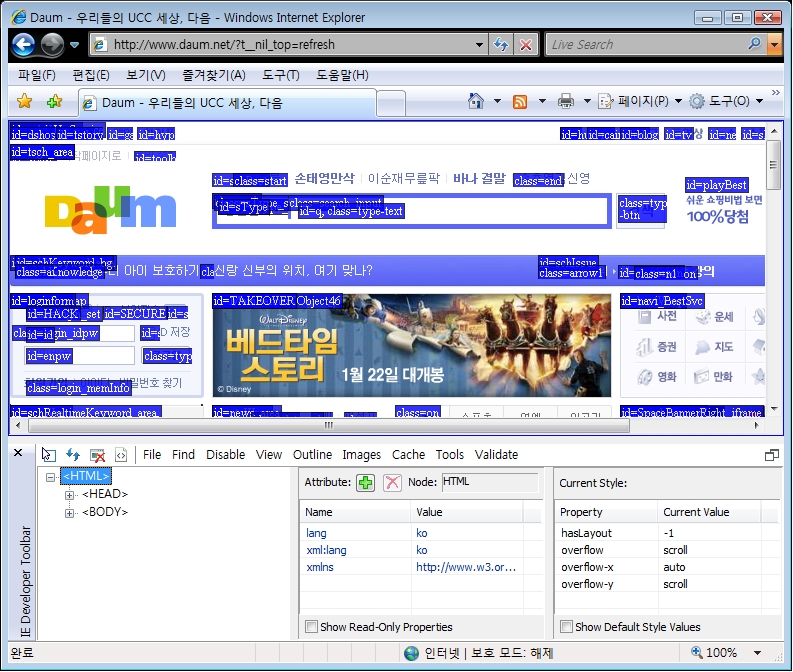Click the password field id=enpw
793x672 pixels.
click(x=79, y=355)
